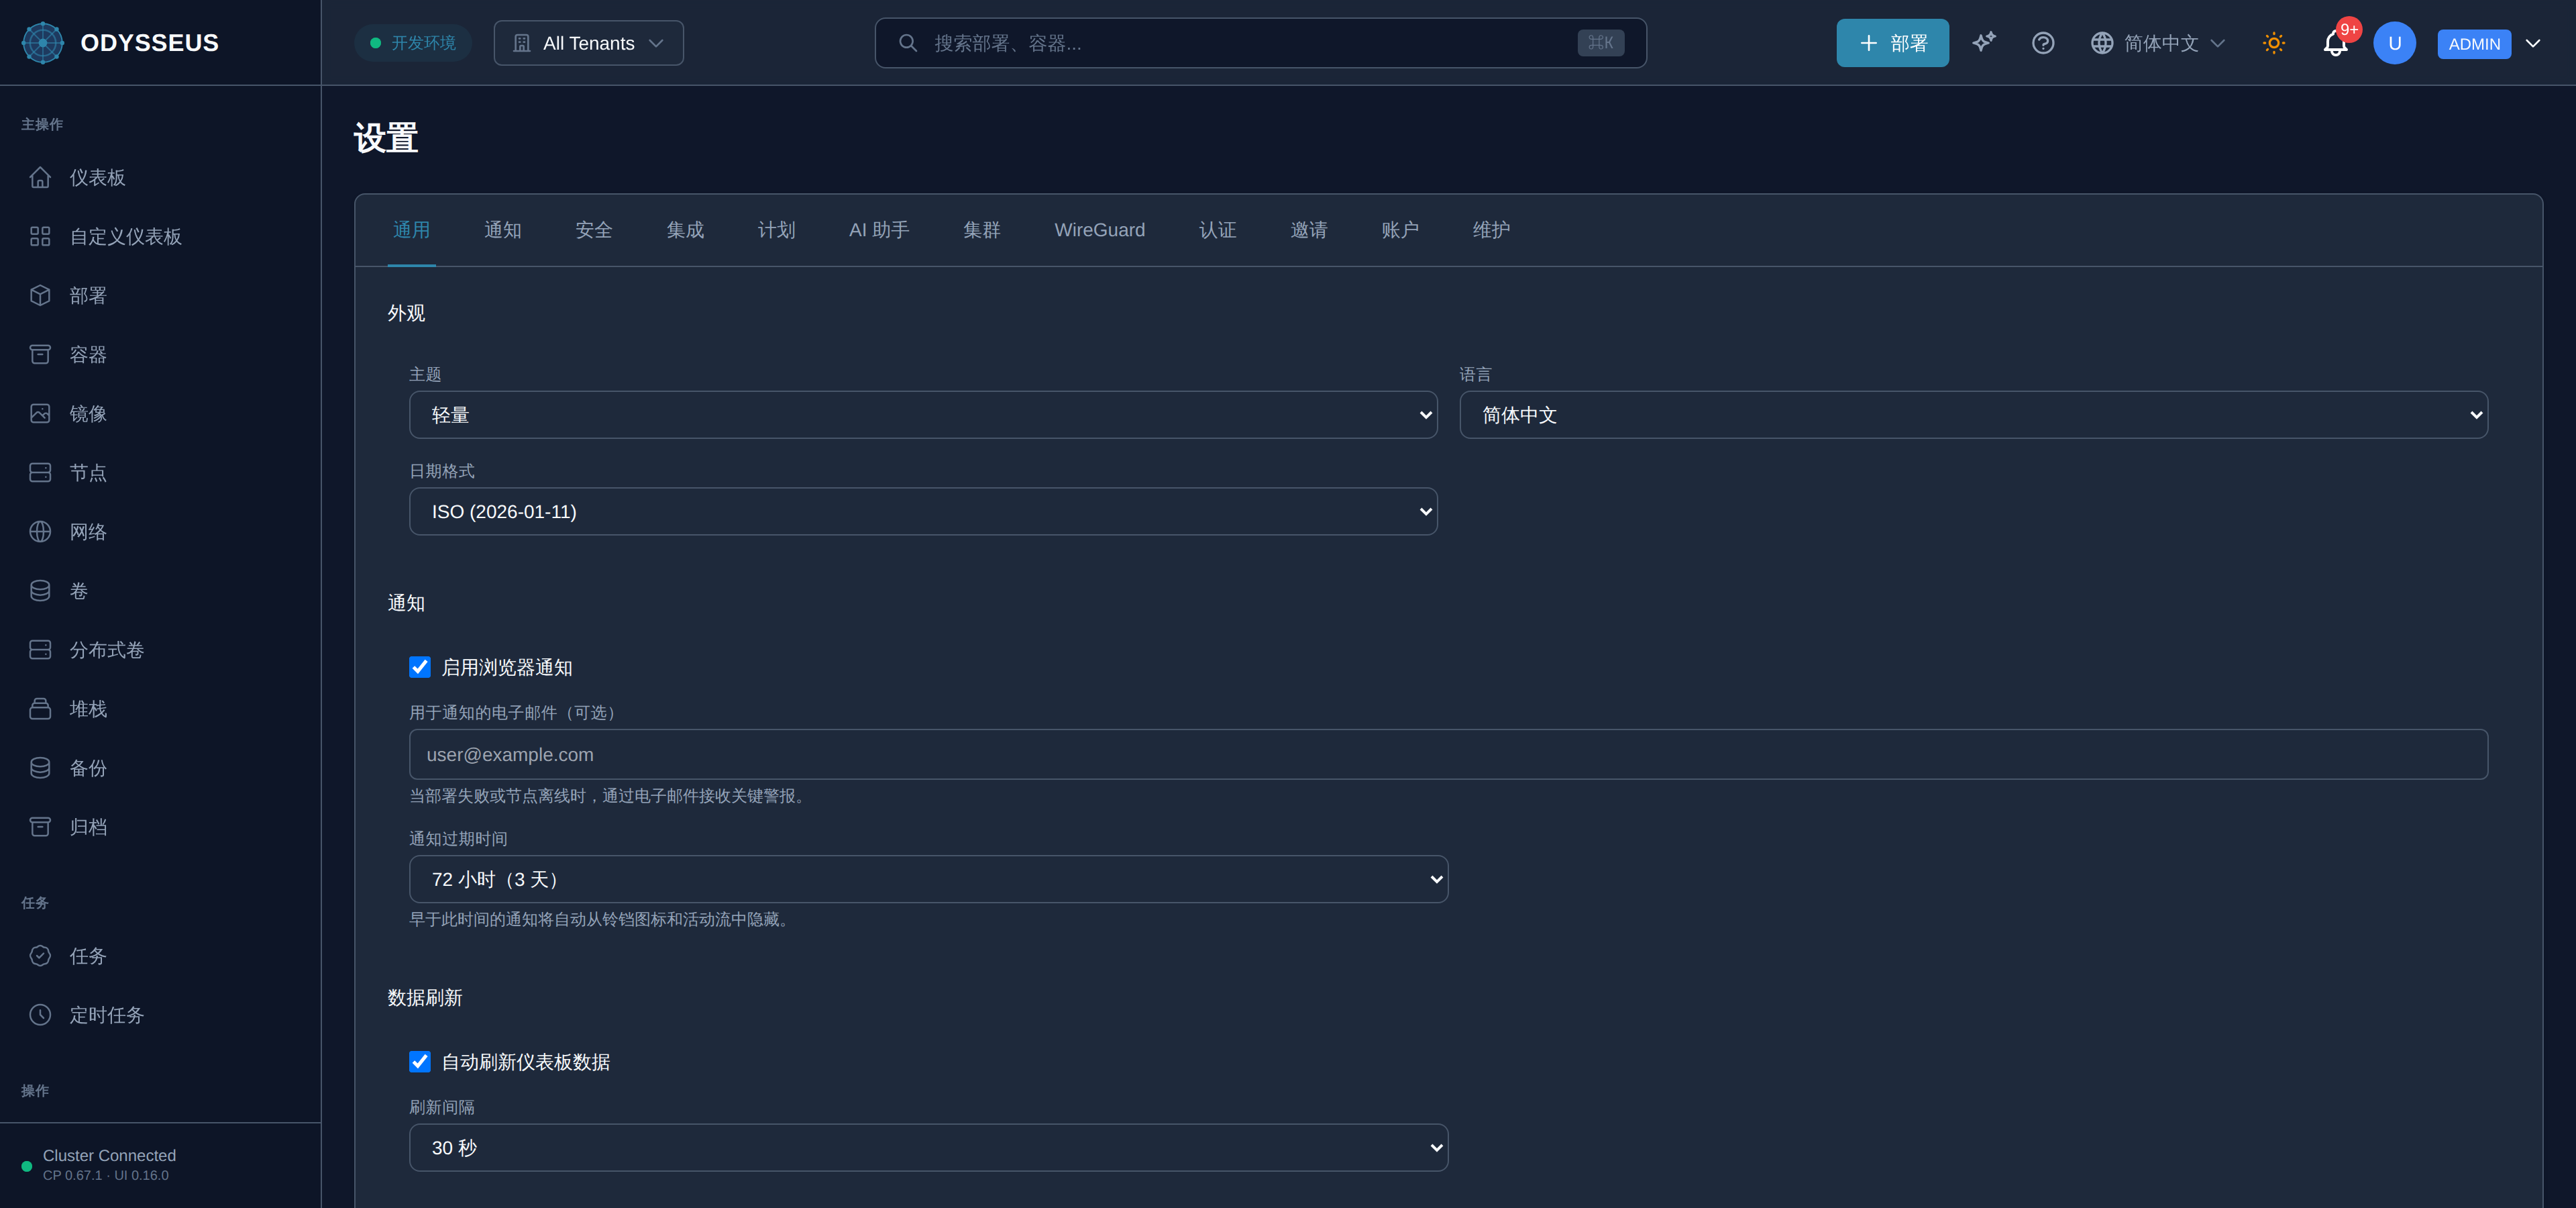The height and width of the screenshot is (1208, 2576).
Task: Switch to the 安全 settings tab
Action: (x=594, y=230)
